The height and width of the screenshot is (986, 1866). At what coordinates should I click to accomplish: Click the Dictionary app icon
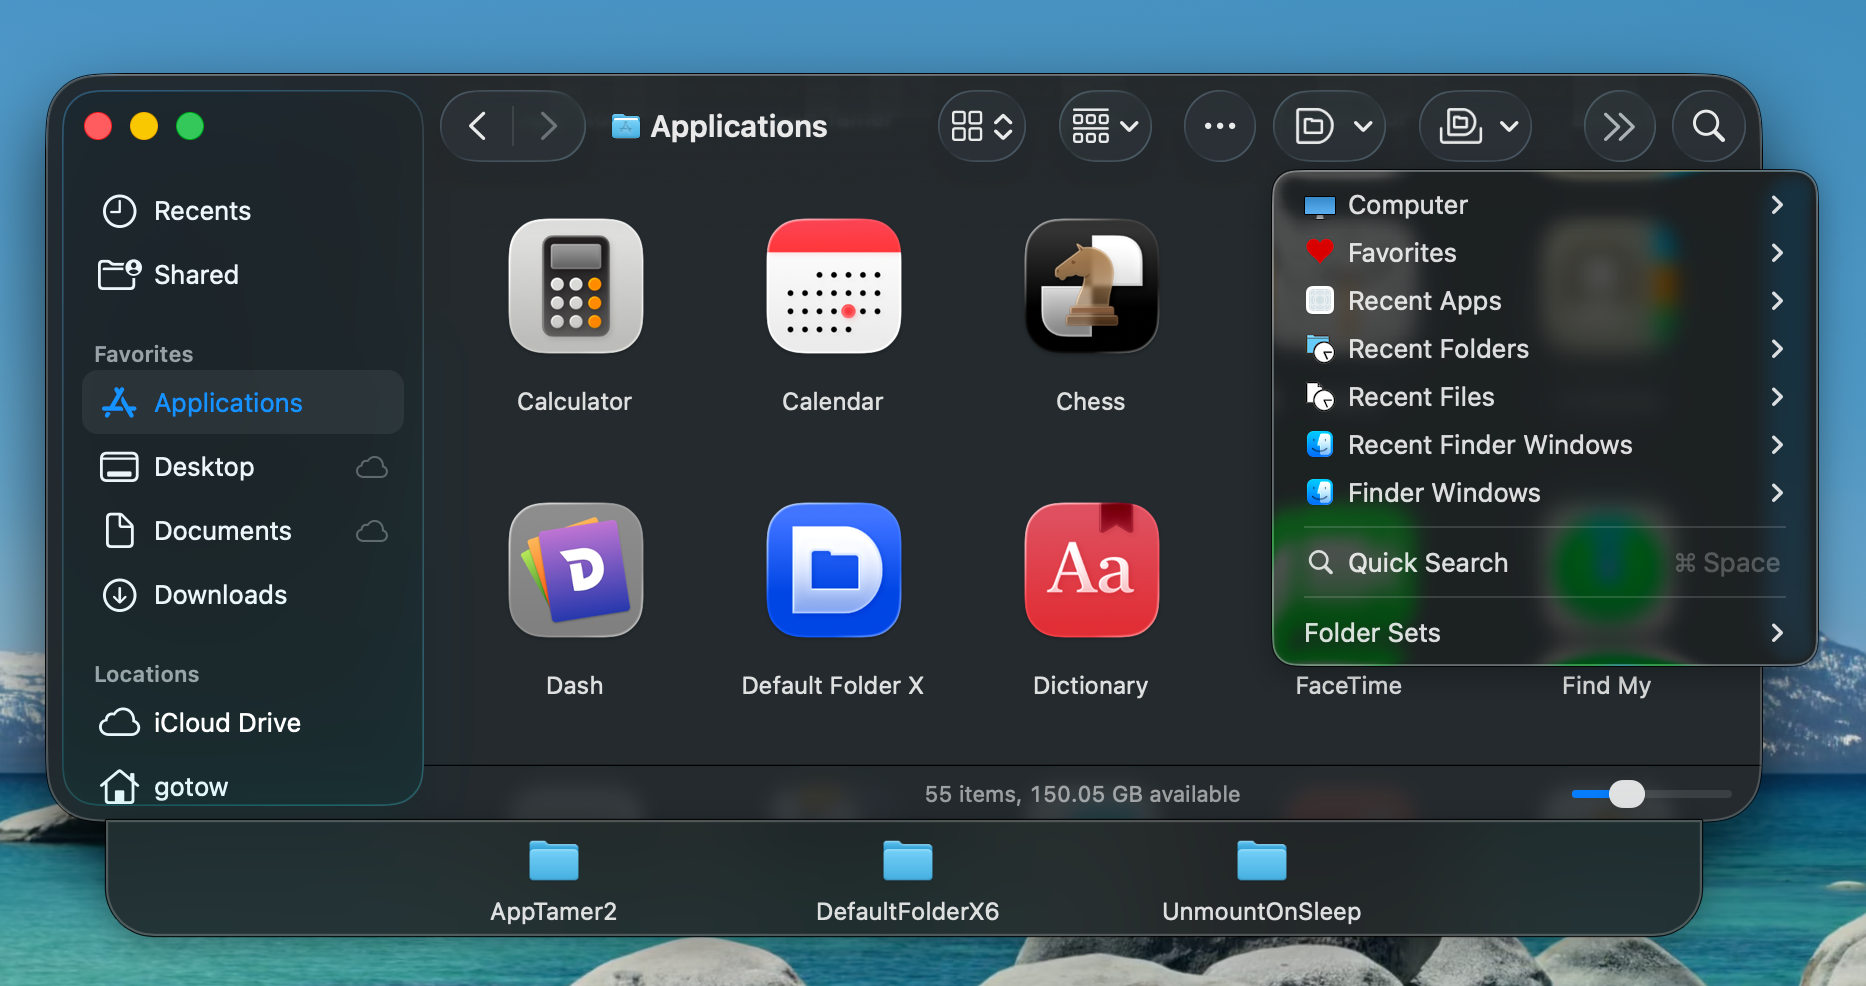coord(1091,570)
